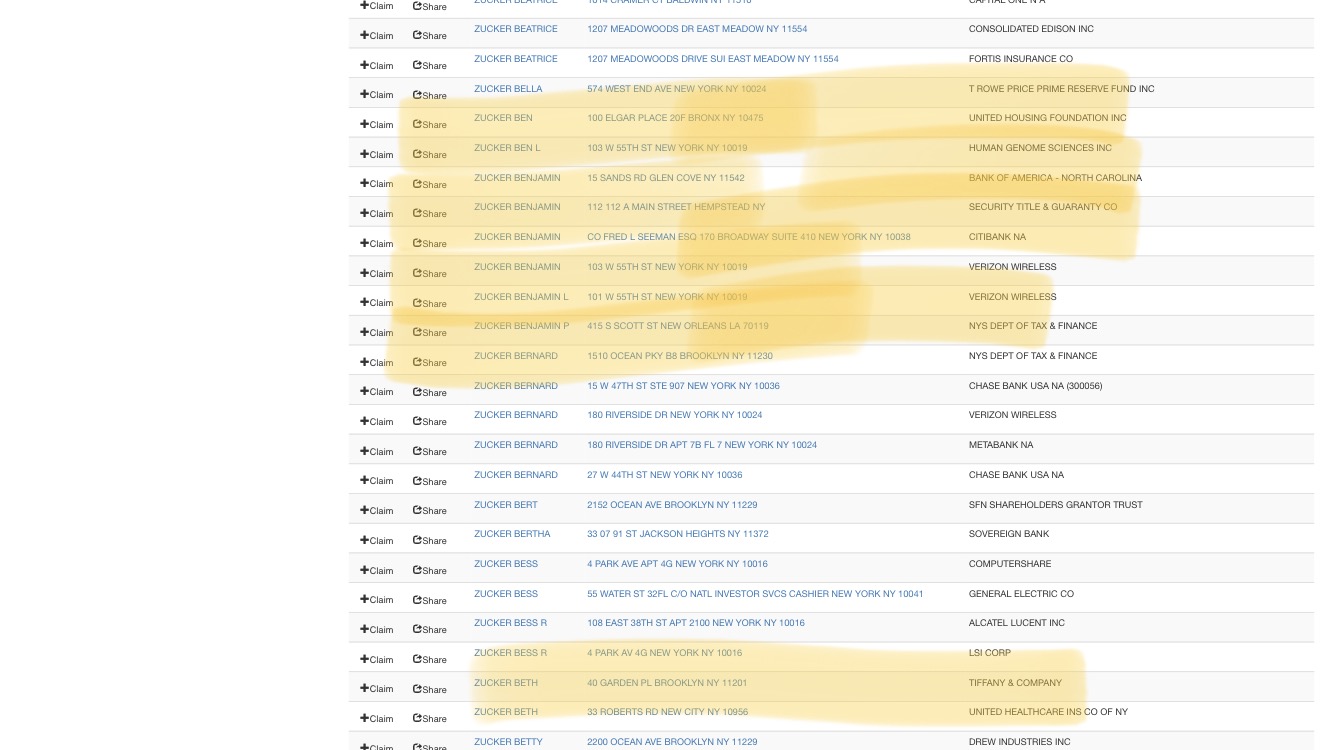The height and width of the screenshot is (750, 1334).
Task: Share the ZUCKER BERT record
Action: (430, 510)
